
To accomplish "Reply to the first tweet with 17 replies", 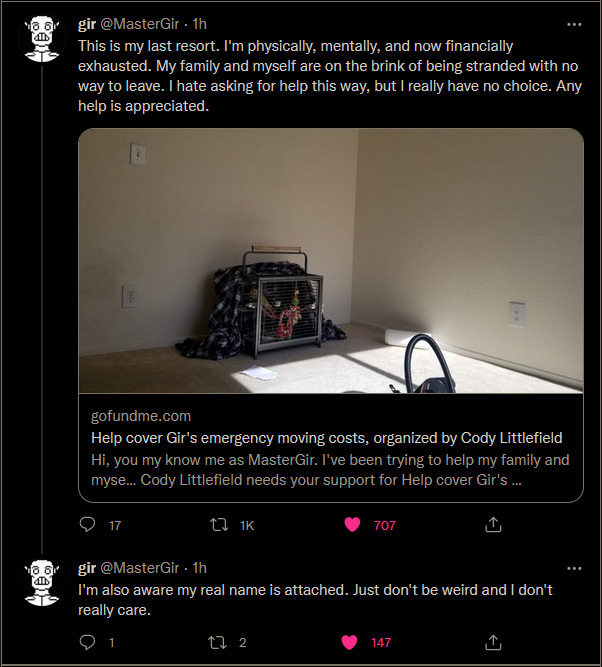I will coord(88,524).
